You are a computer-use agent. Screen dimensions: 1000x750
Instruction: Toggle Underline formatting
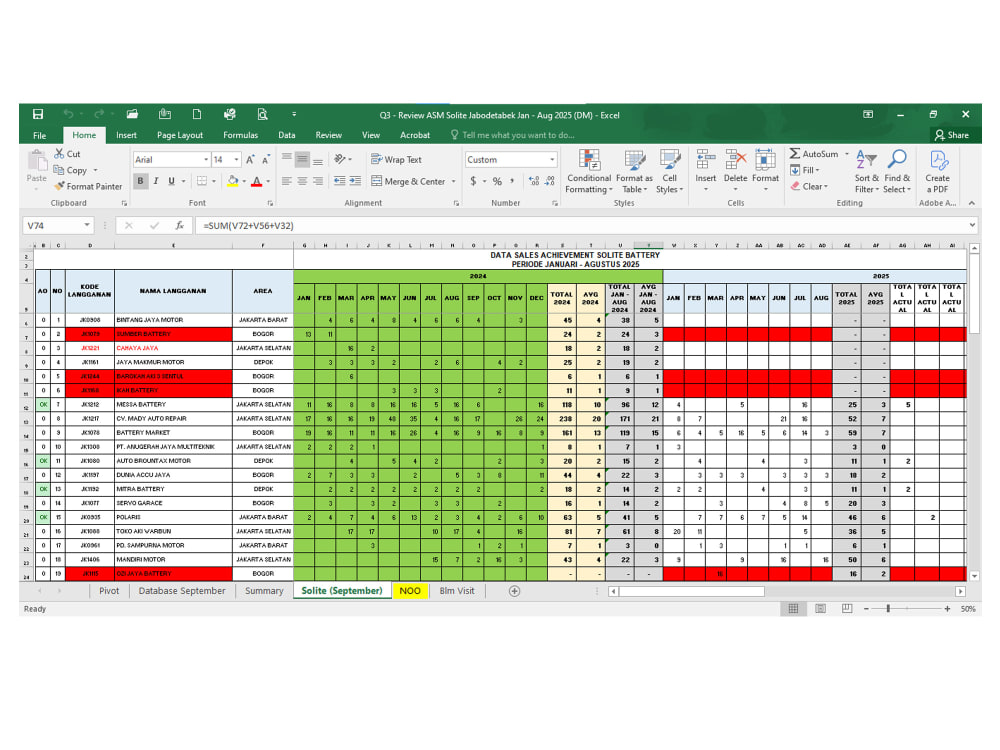[x=171, y=181]
